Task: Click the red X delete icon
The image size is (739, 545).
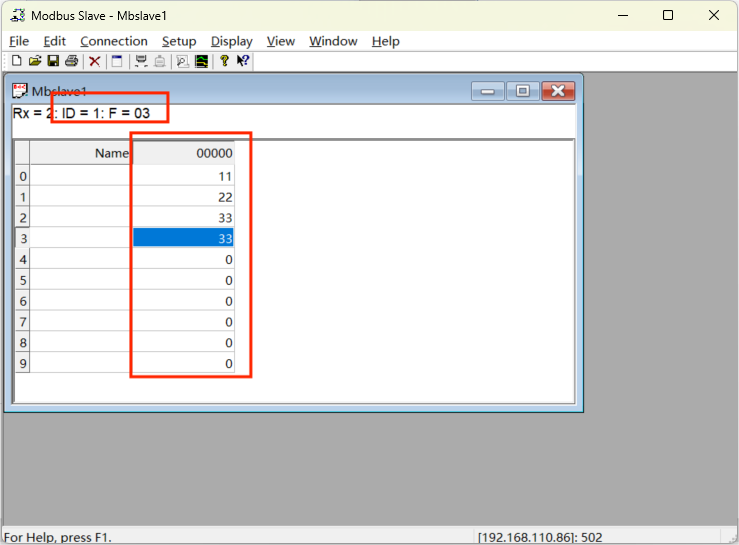Action: 95,61
